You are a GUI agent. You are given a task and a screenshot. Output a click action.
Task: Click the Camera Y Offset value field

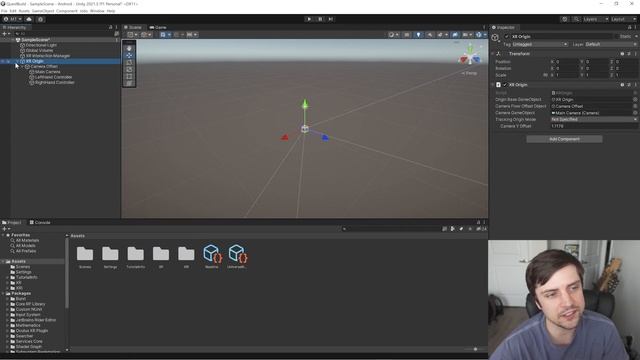coord(594,126)
